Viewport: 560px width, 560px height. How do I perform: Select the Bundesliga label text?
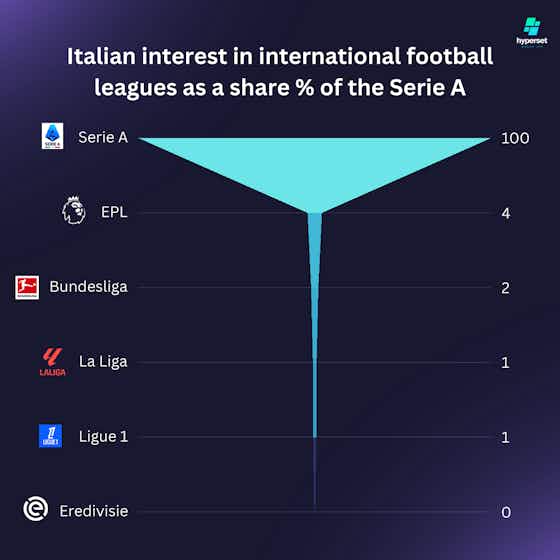click(x=88, y=287)
